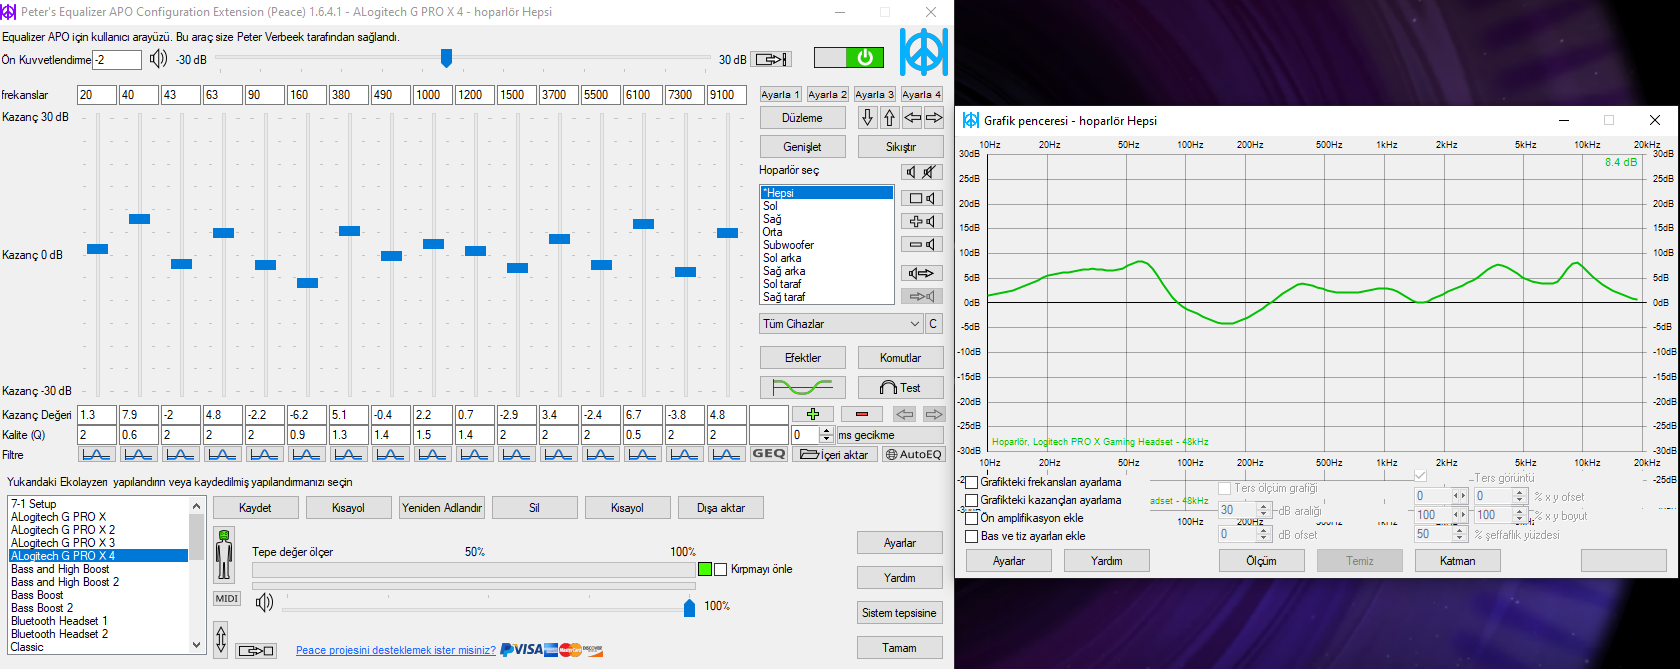Viewport: 1680px width, 669px height.
Task: Click the Düzleme button
Action: tap(802, 117)
